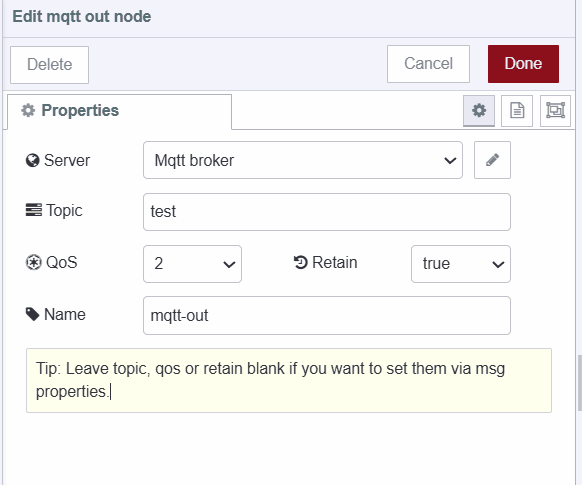Click the Topic icon beside label
This screenshot has height=485, width=582.
(33, 210)
